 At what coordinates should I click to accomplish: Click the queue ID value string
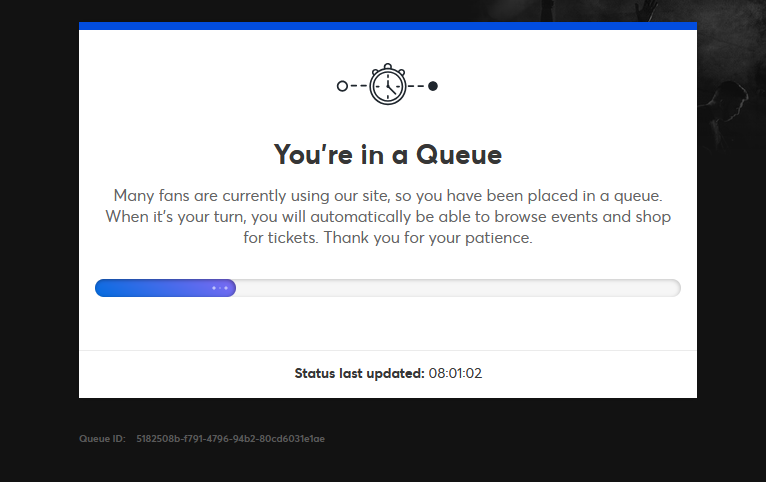click(231, 438)
